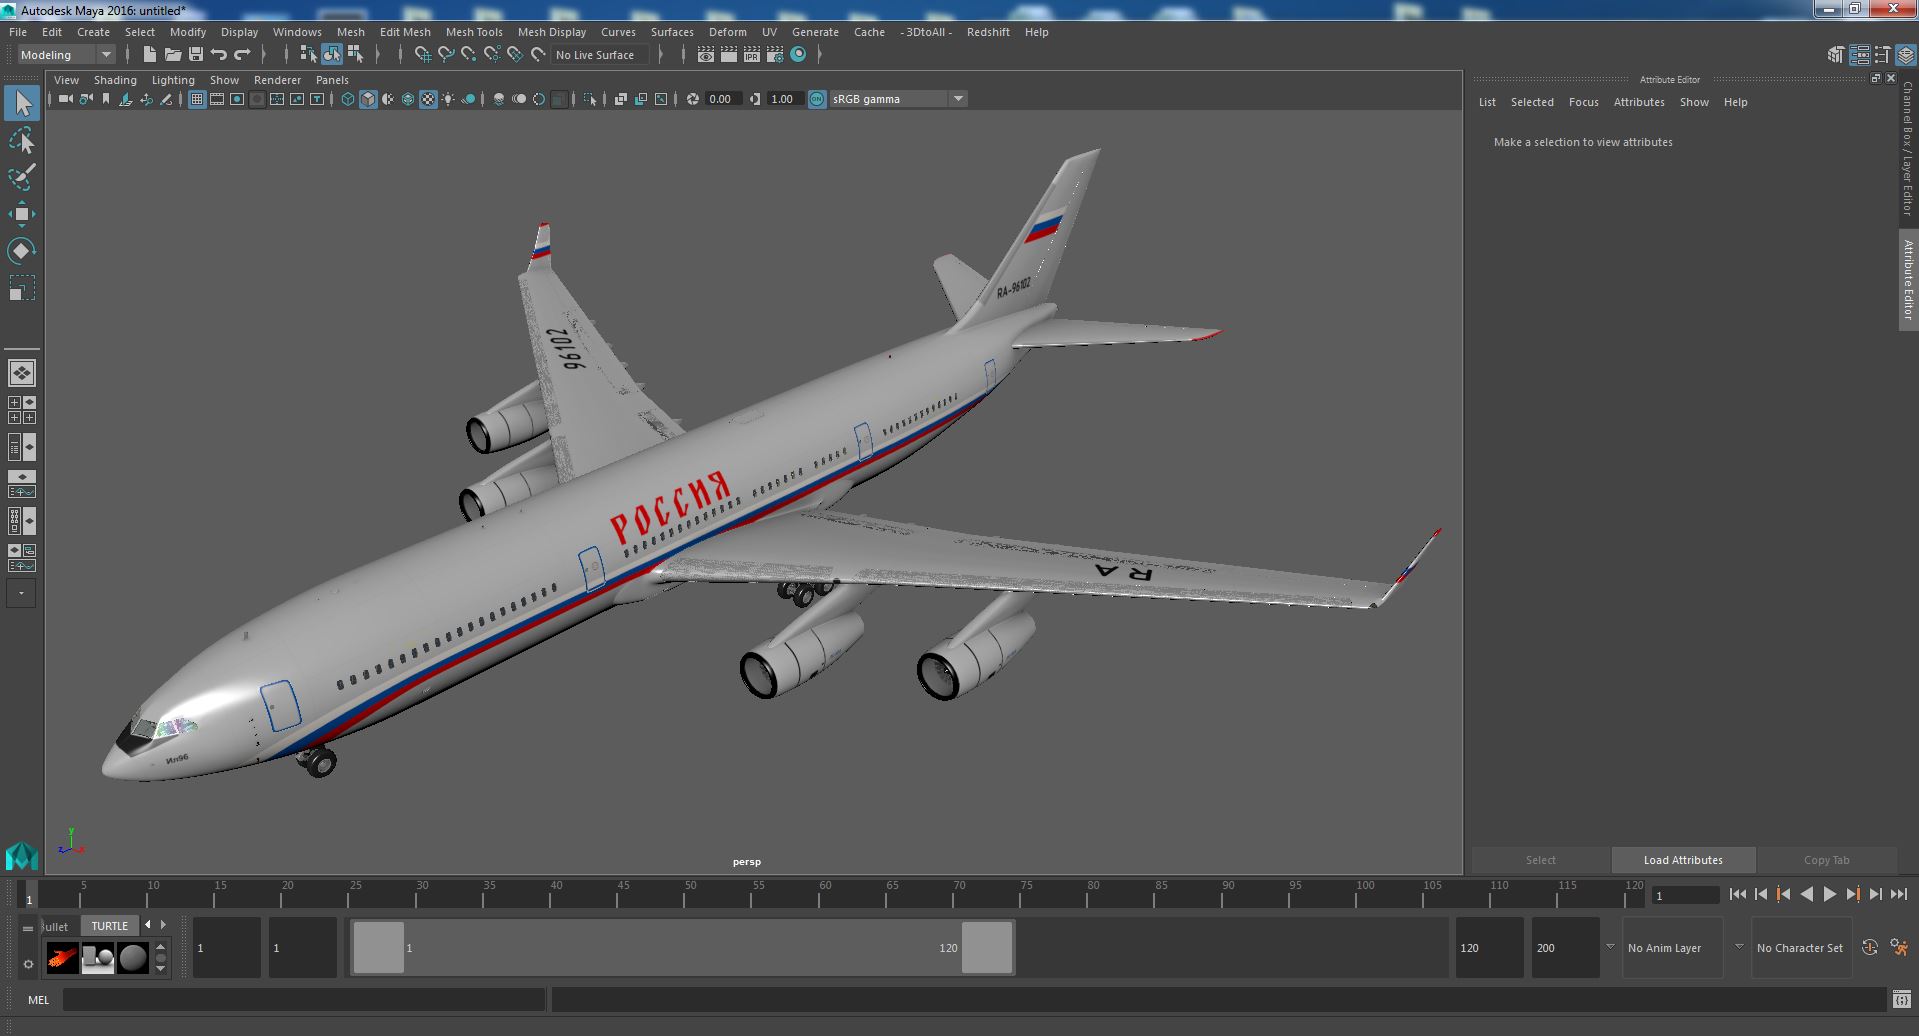Open the Redshift menu
Screen dimensions: 1919x1036
988,32
